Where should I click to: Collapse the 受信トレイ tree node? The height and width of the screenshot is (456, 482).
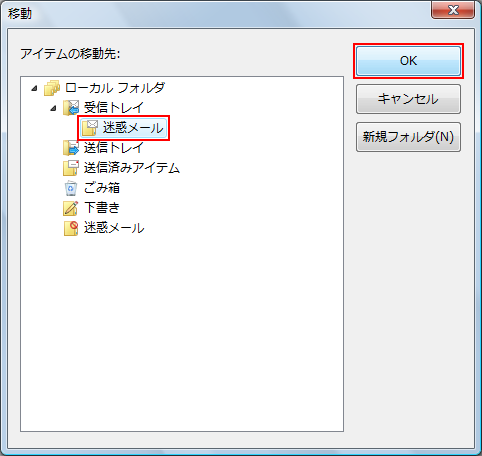tap(53, 108)
